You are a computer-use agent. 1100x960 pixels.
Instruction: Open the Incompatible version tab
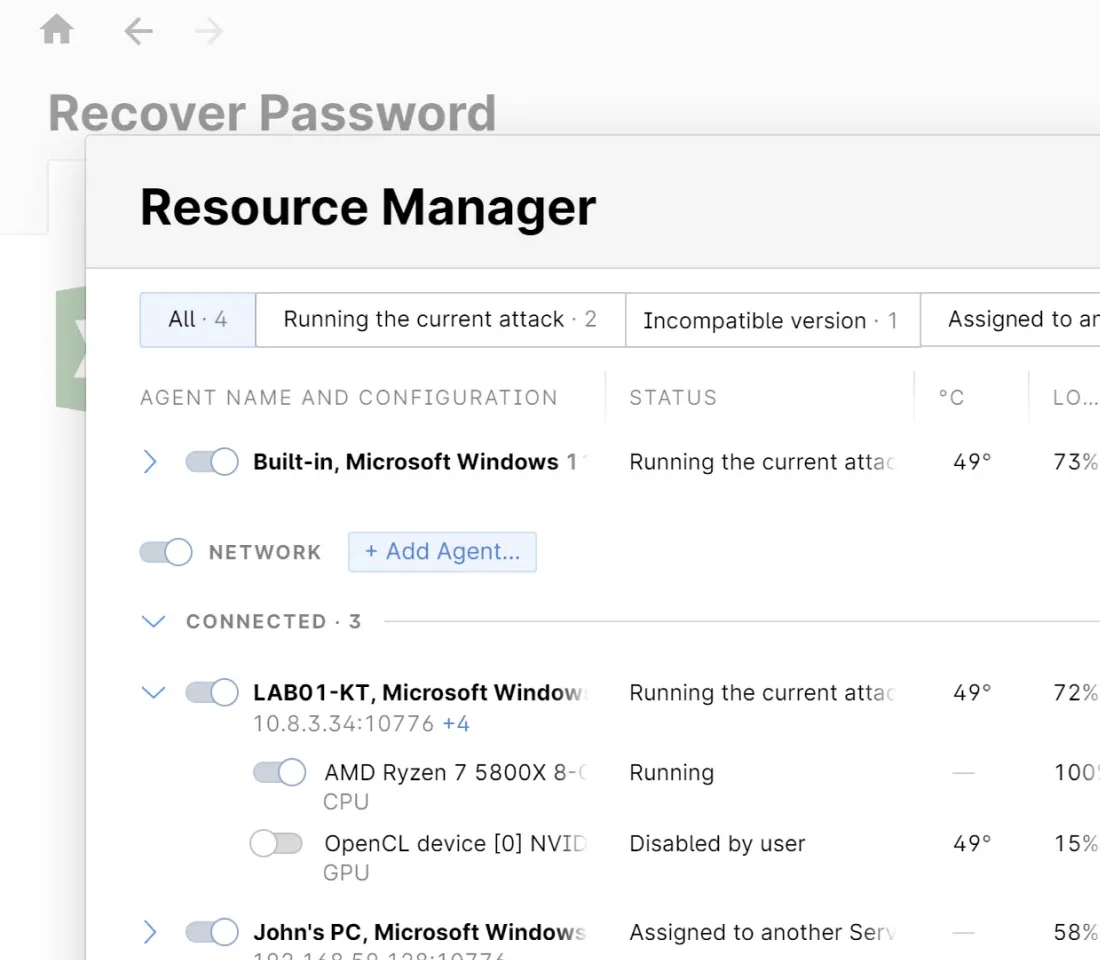click(771, 321)
